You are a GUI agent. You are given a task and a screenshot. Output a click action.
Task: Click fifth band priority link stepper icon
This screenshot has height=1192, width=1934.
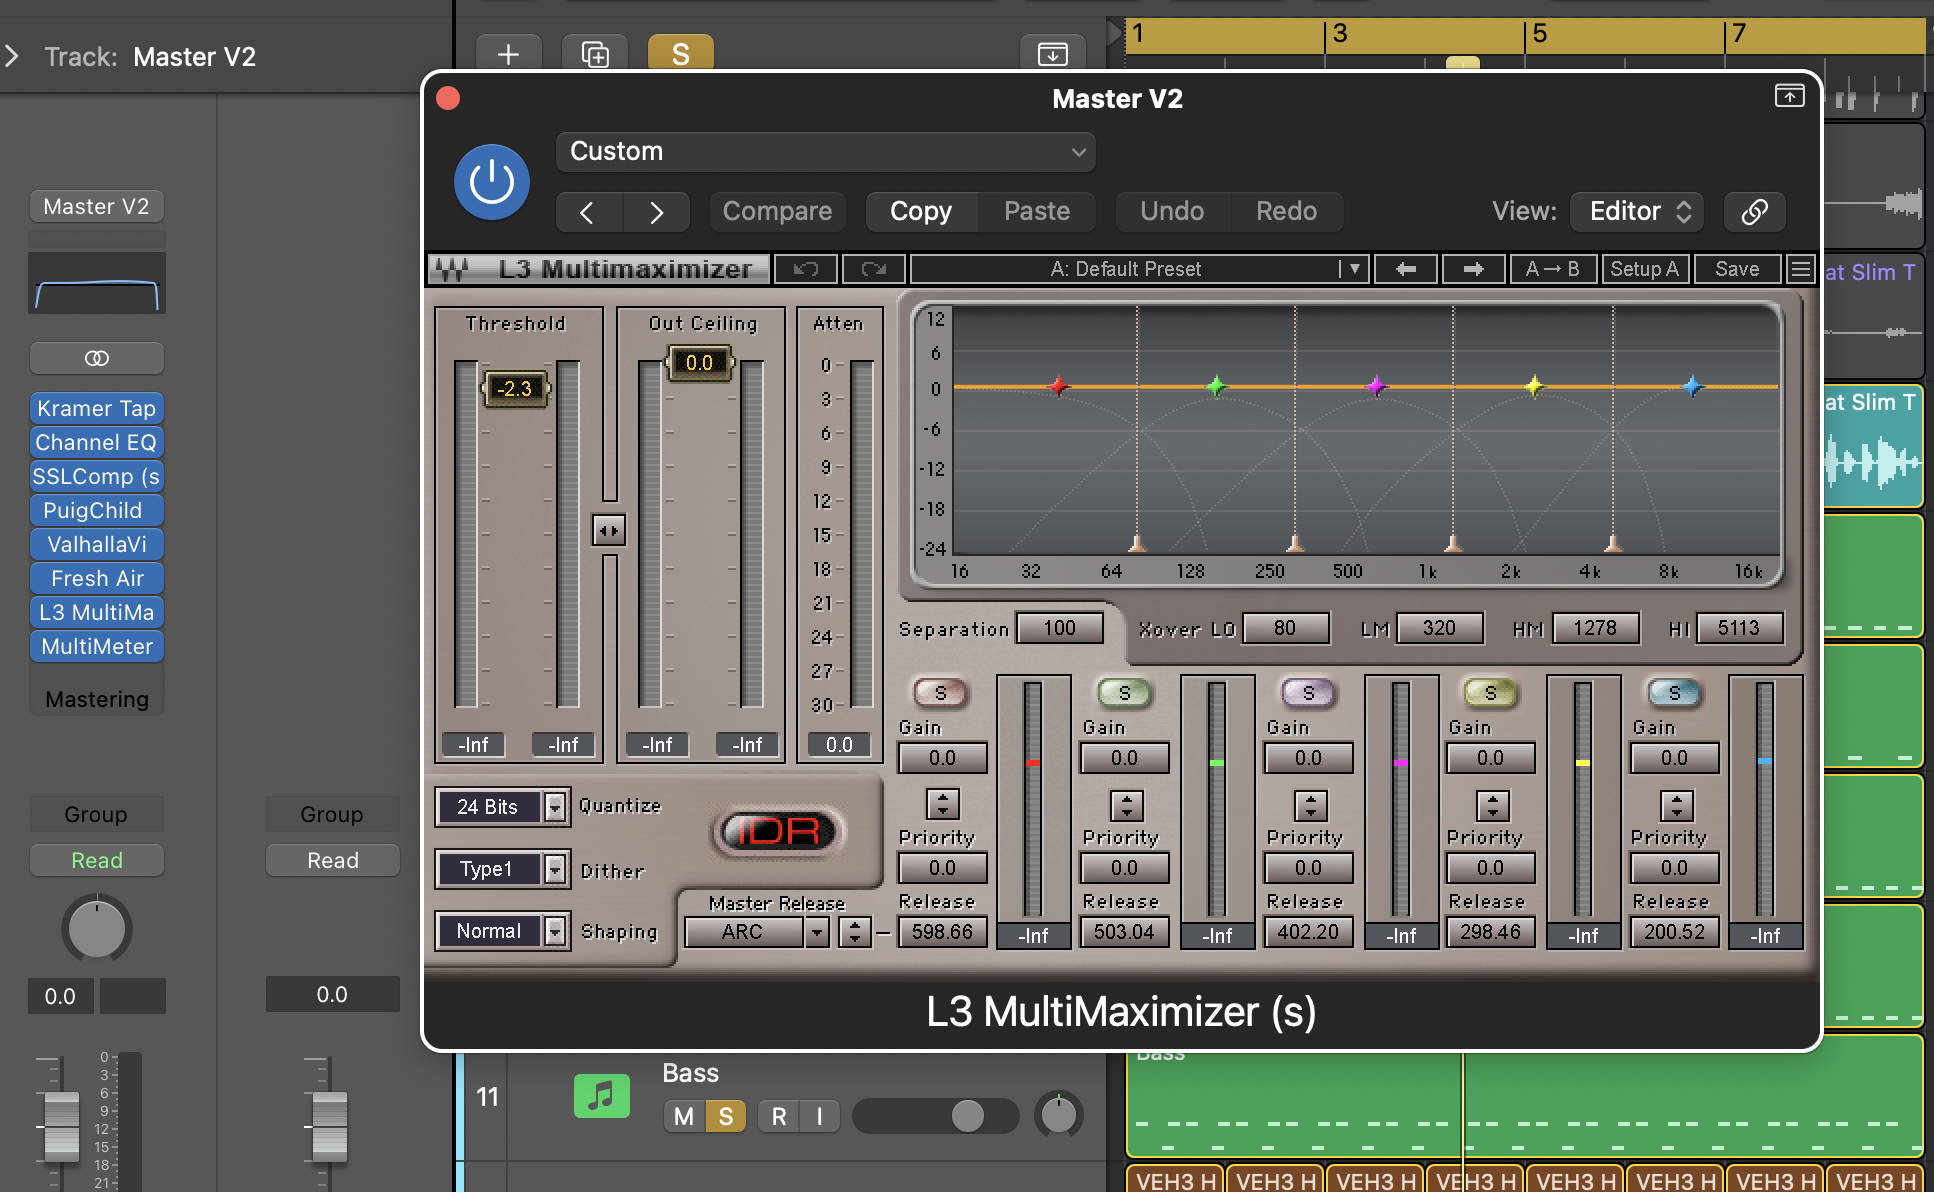pos(1677,805)
